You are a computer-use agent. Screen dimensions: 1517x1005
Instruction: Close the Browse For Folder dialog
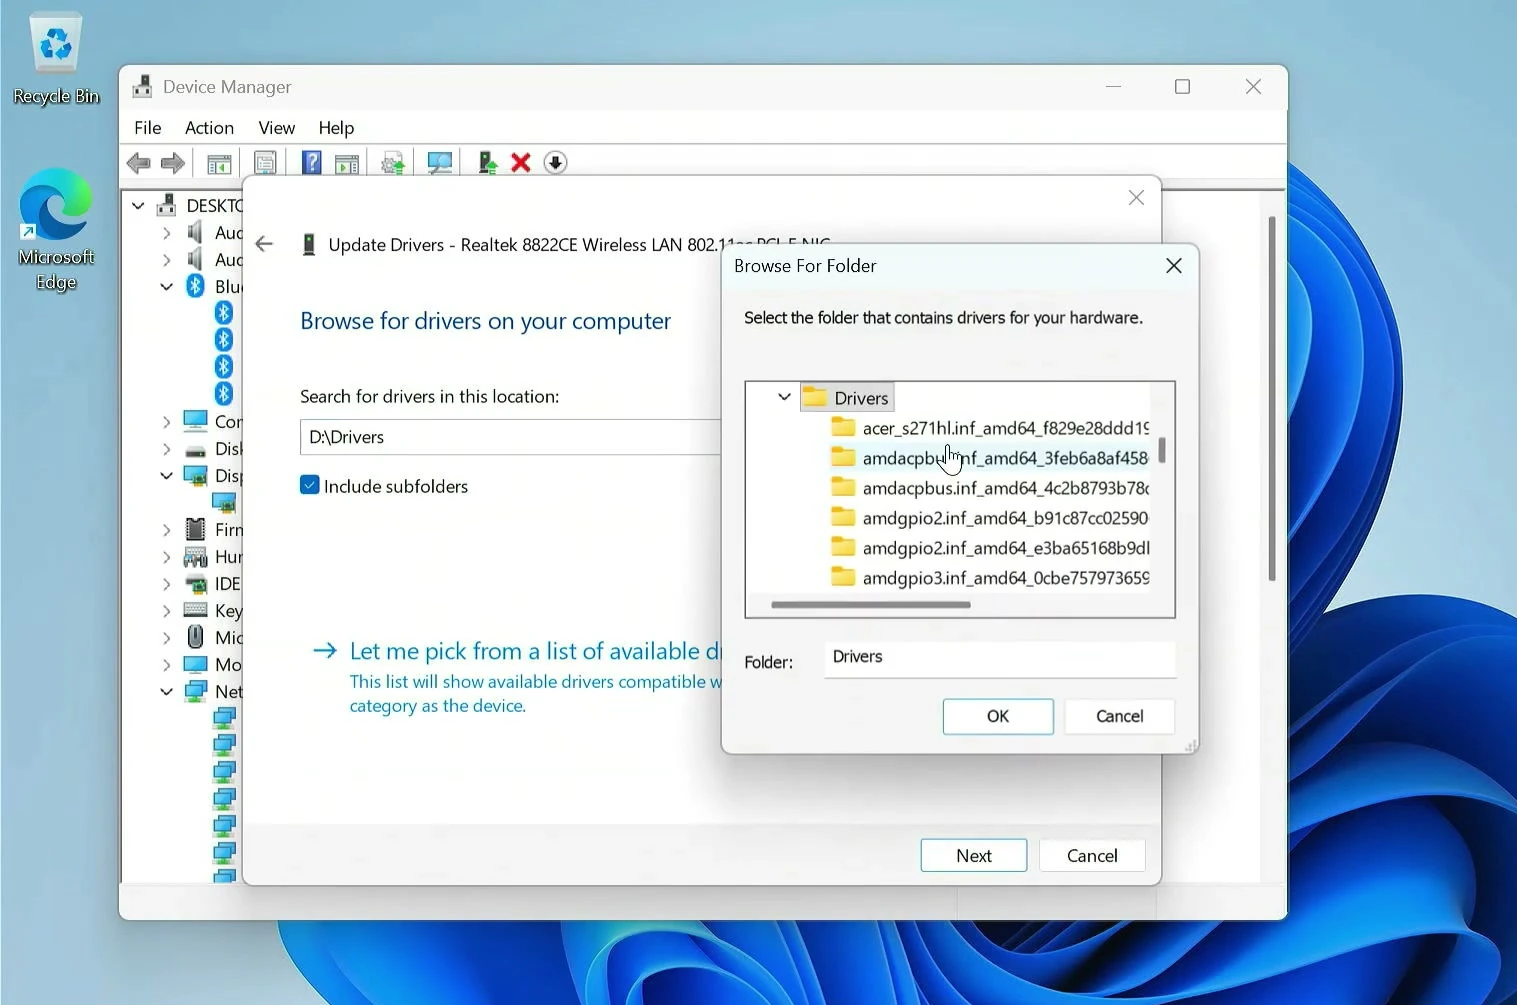pos(1174,266)
